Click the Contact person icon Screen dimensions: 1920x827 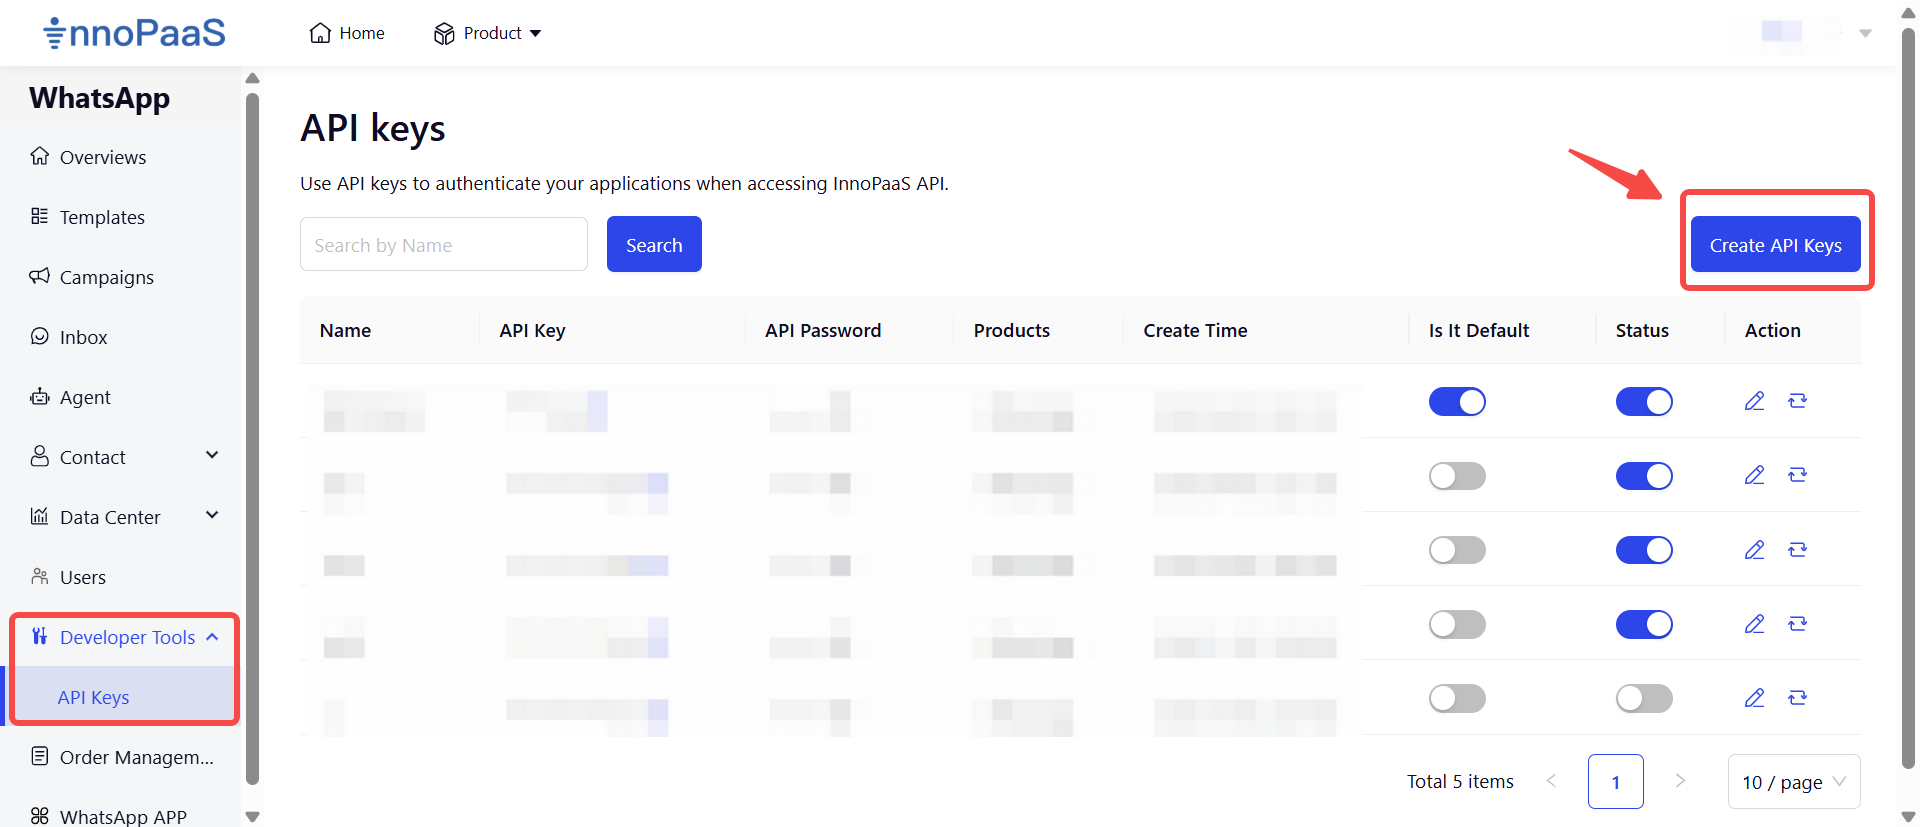(40, 456)
